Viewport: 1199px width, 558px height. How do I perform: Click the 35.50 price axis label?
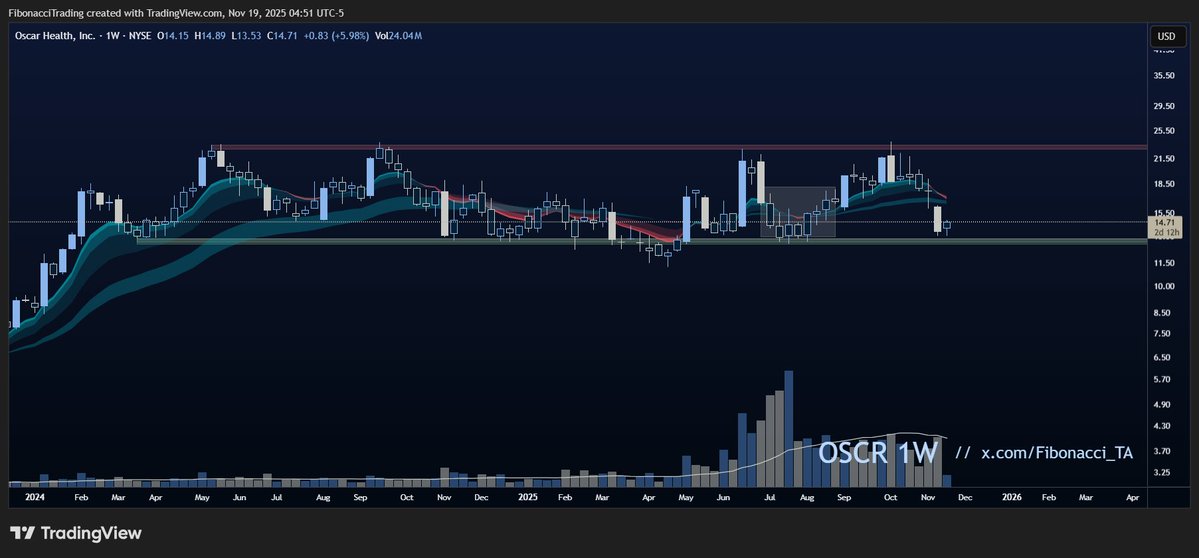click(x=1165, y=76)
